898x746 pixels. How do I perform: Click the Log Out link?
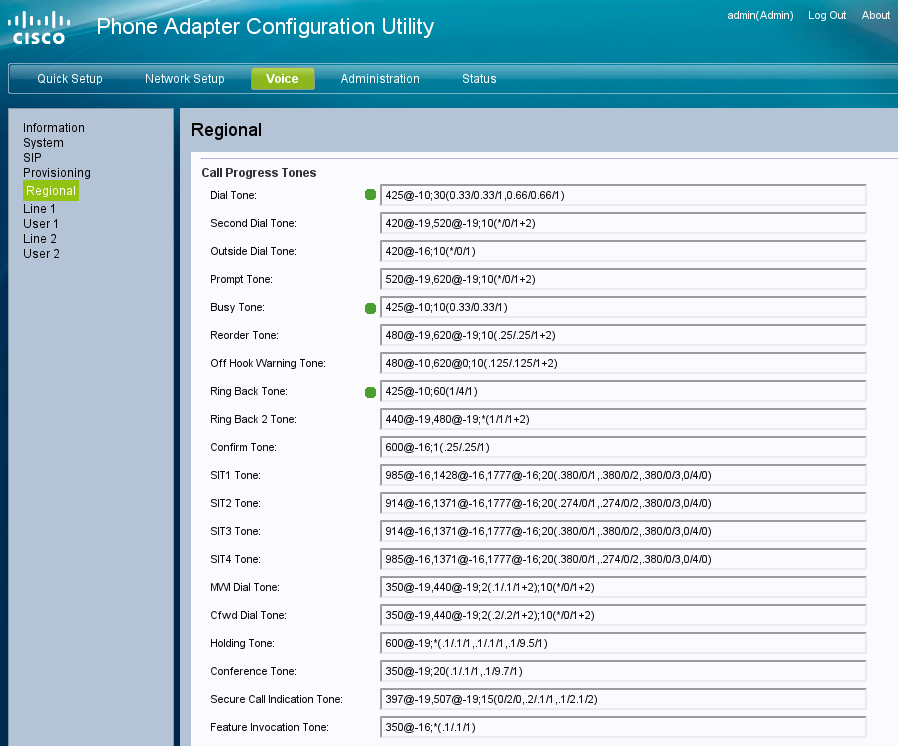point(827,15)
